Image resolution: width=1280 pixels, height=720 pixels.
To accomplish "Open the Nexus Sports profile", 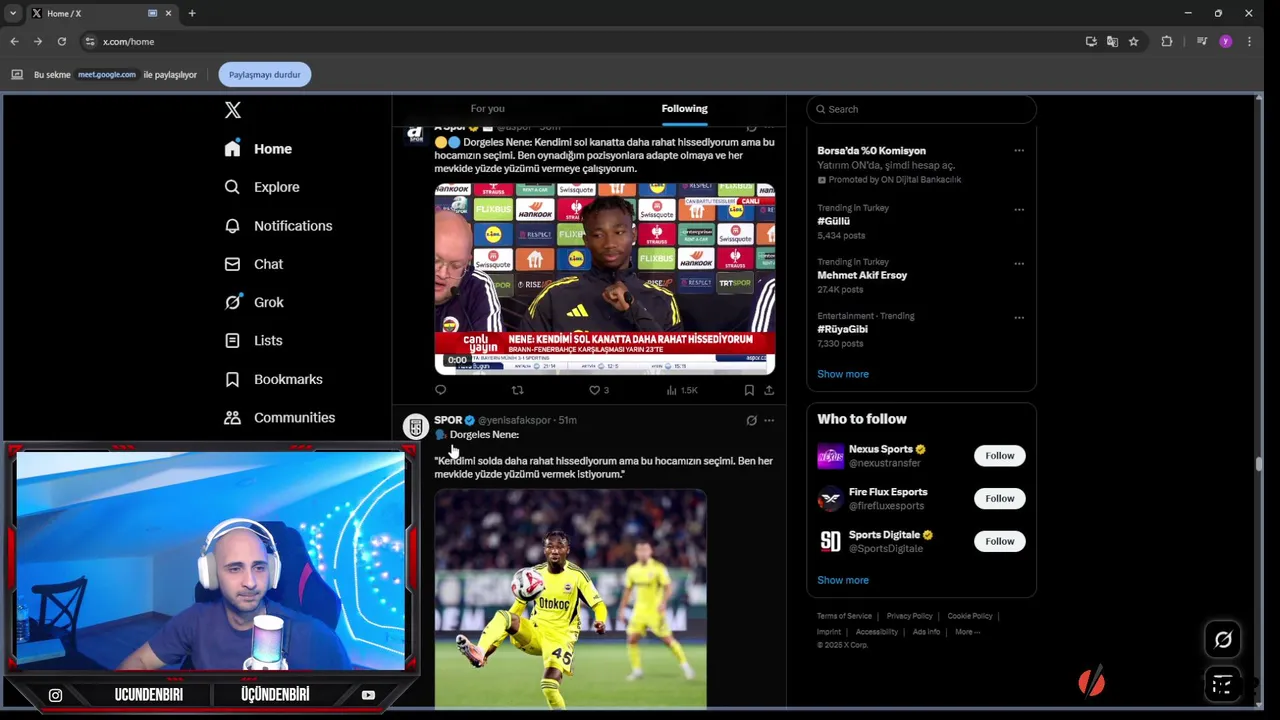I will [880, 450].
